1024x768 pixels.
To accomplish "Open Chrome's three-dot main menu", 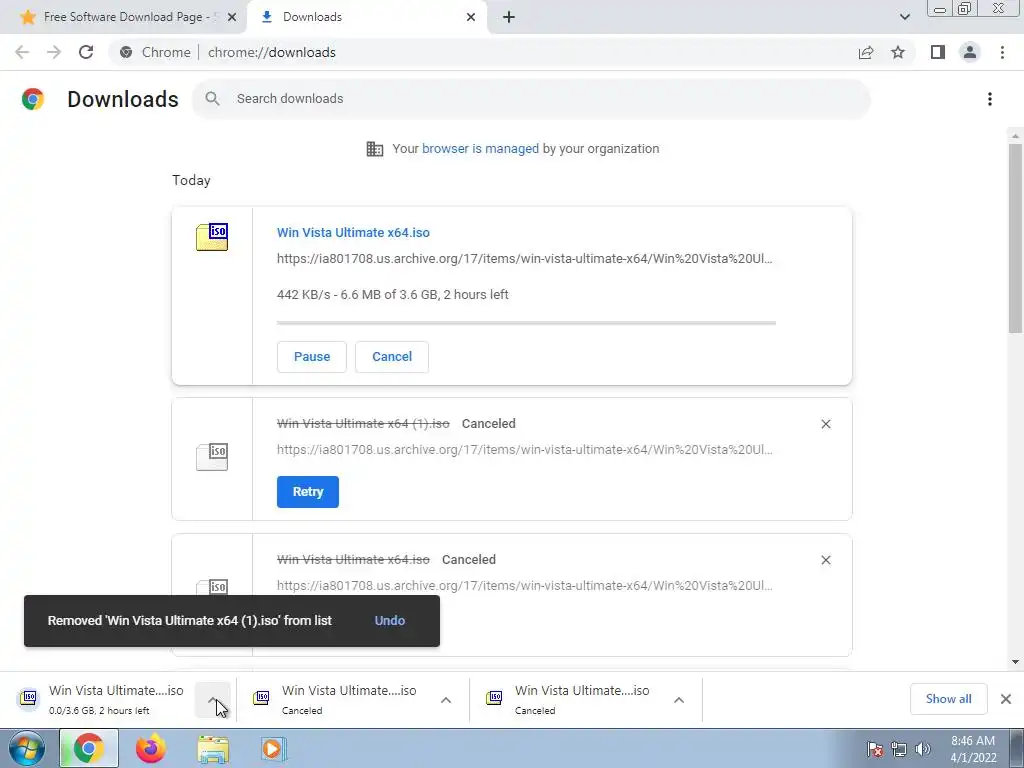I will (x=1002, y=52).
